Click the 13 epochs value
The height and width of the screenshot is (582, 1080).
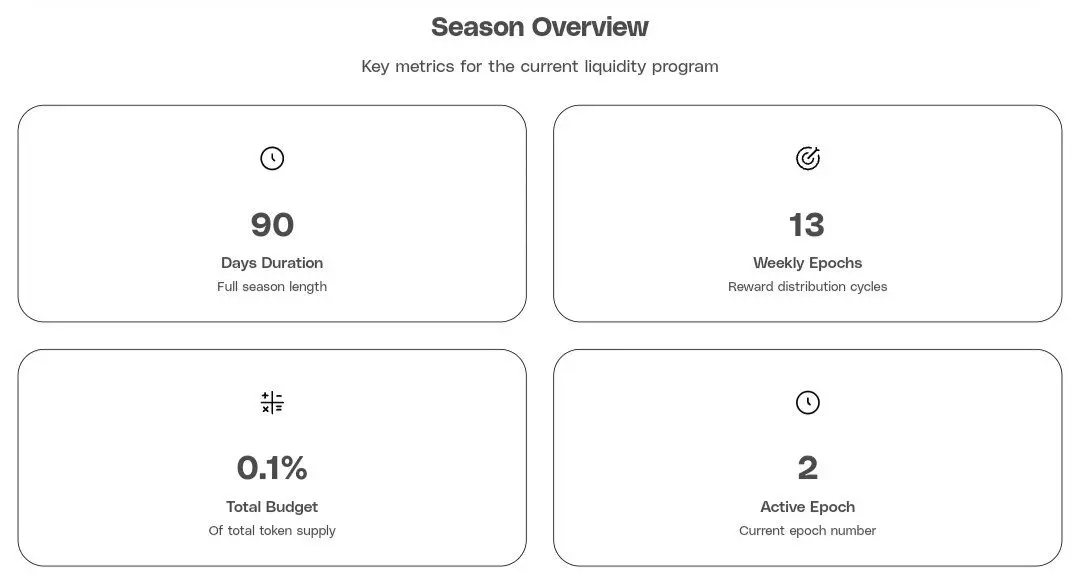pos(807,225)
